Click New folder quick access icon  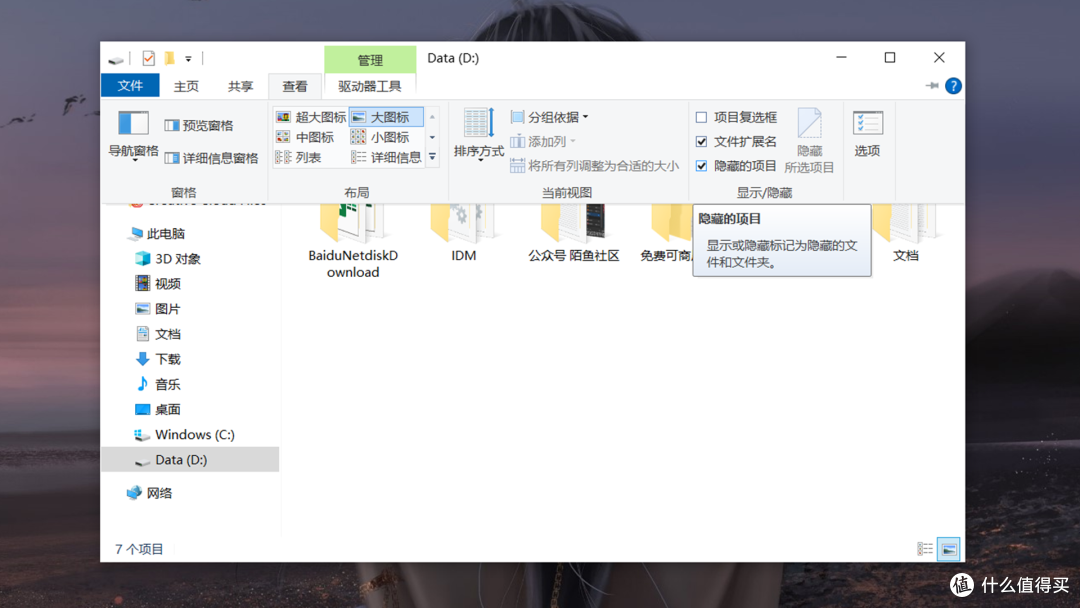pos(169,59)
